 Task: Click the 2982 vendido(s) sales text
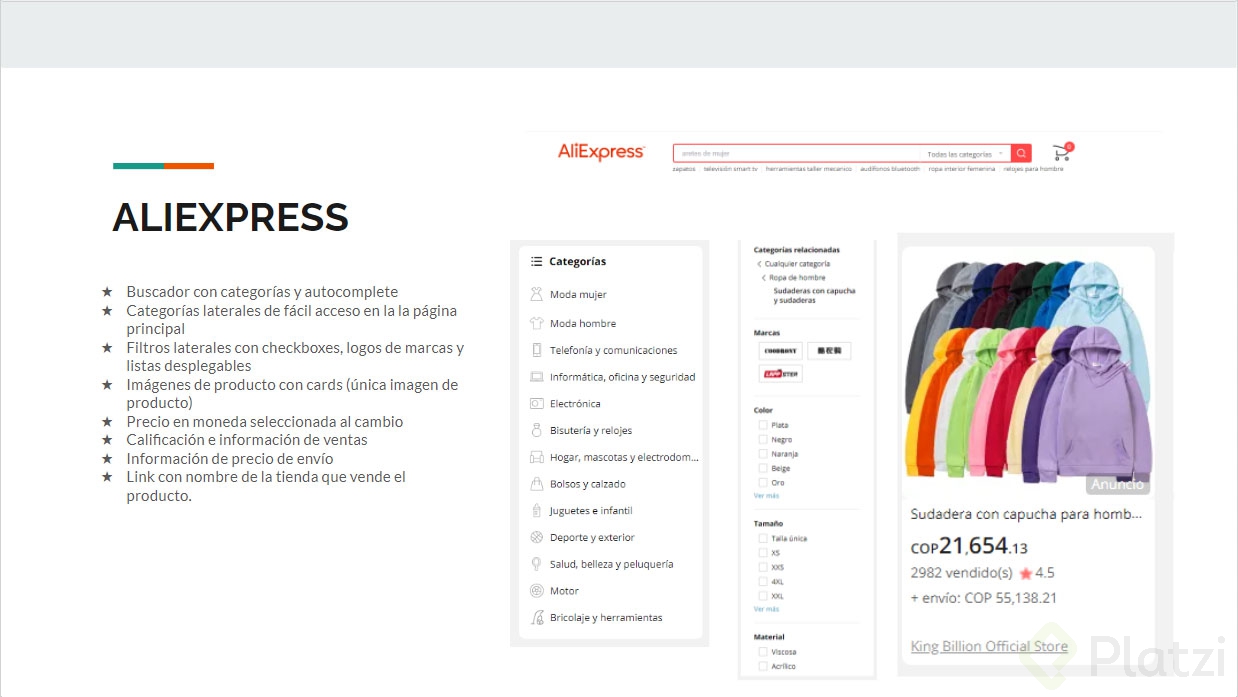[961, 573]
